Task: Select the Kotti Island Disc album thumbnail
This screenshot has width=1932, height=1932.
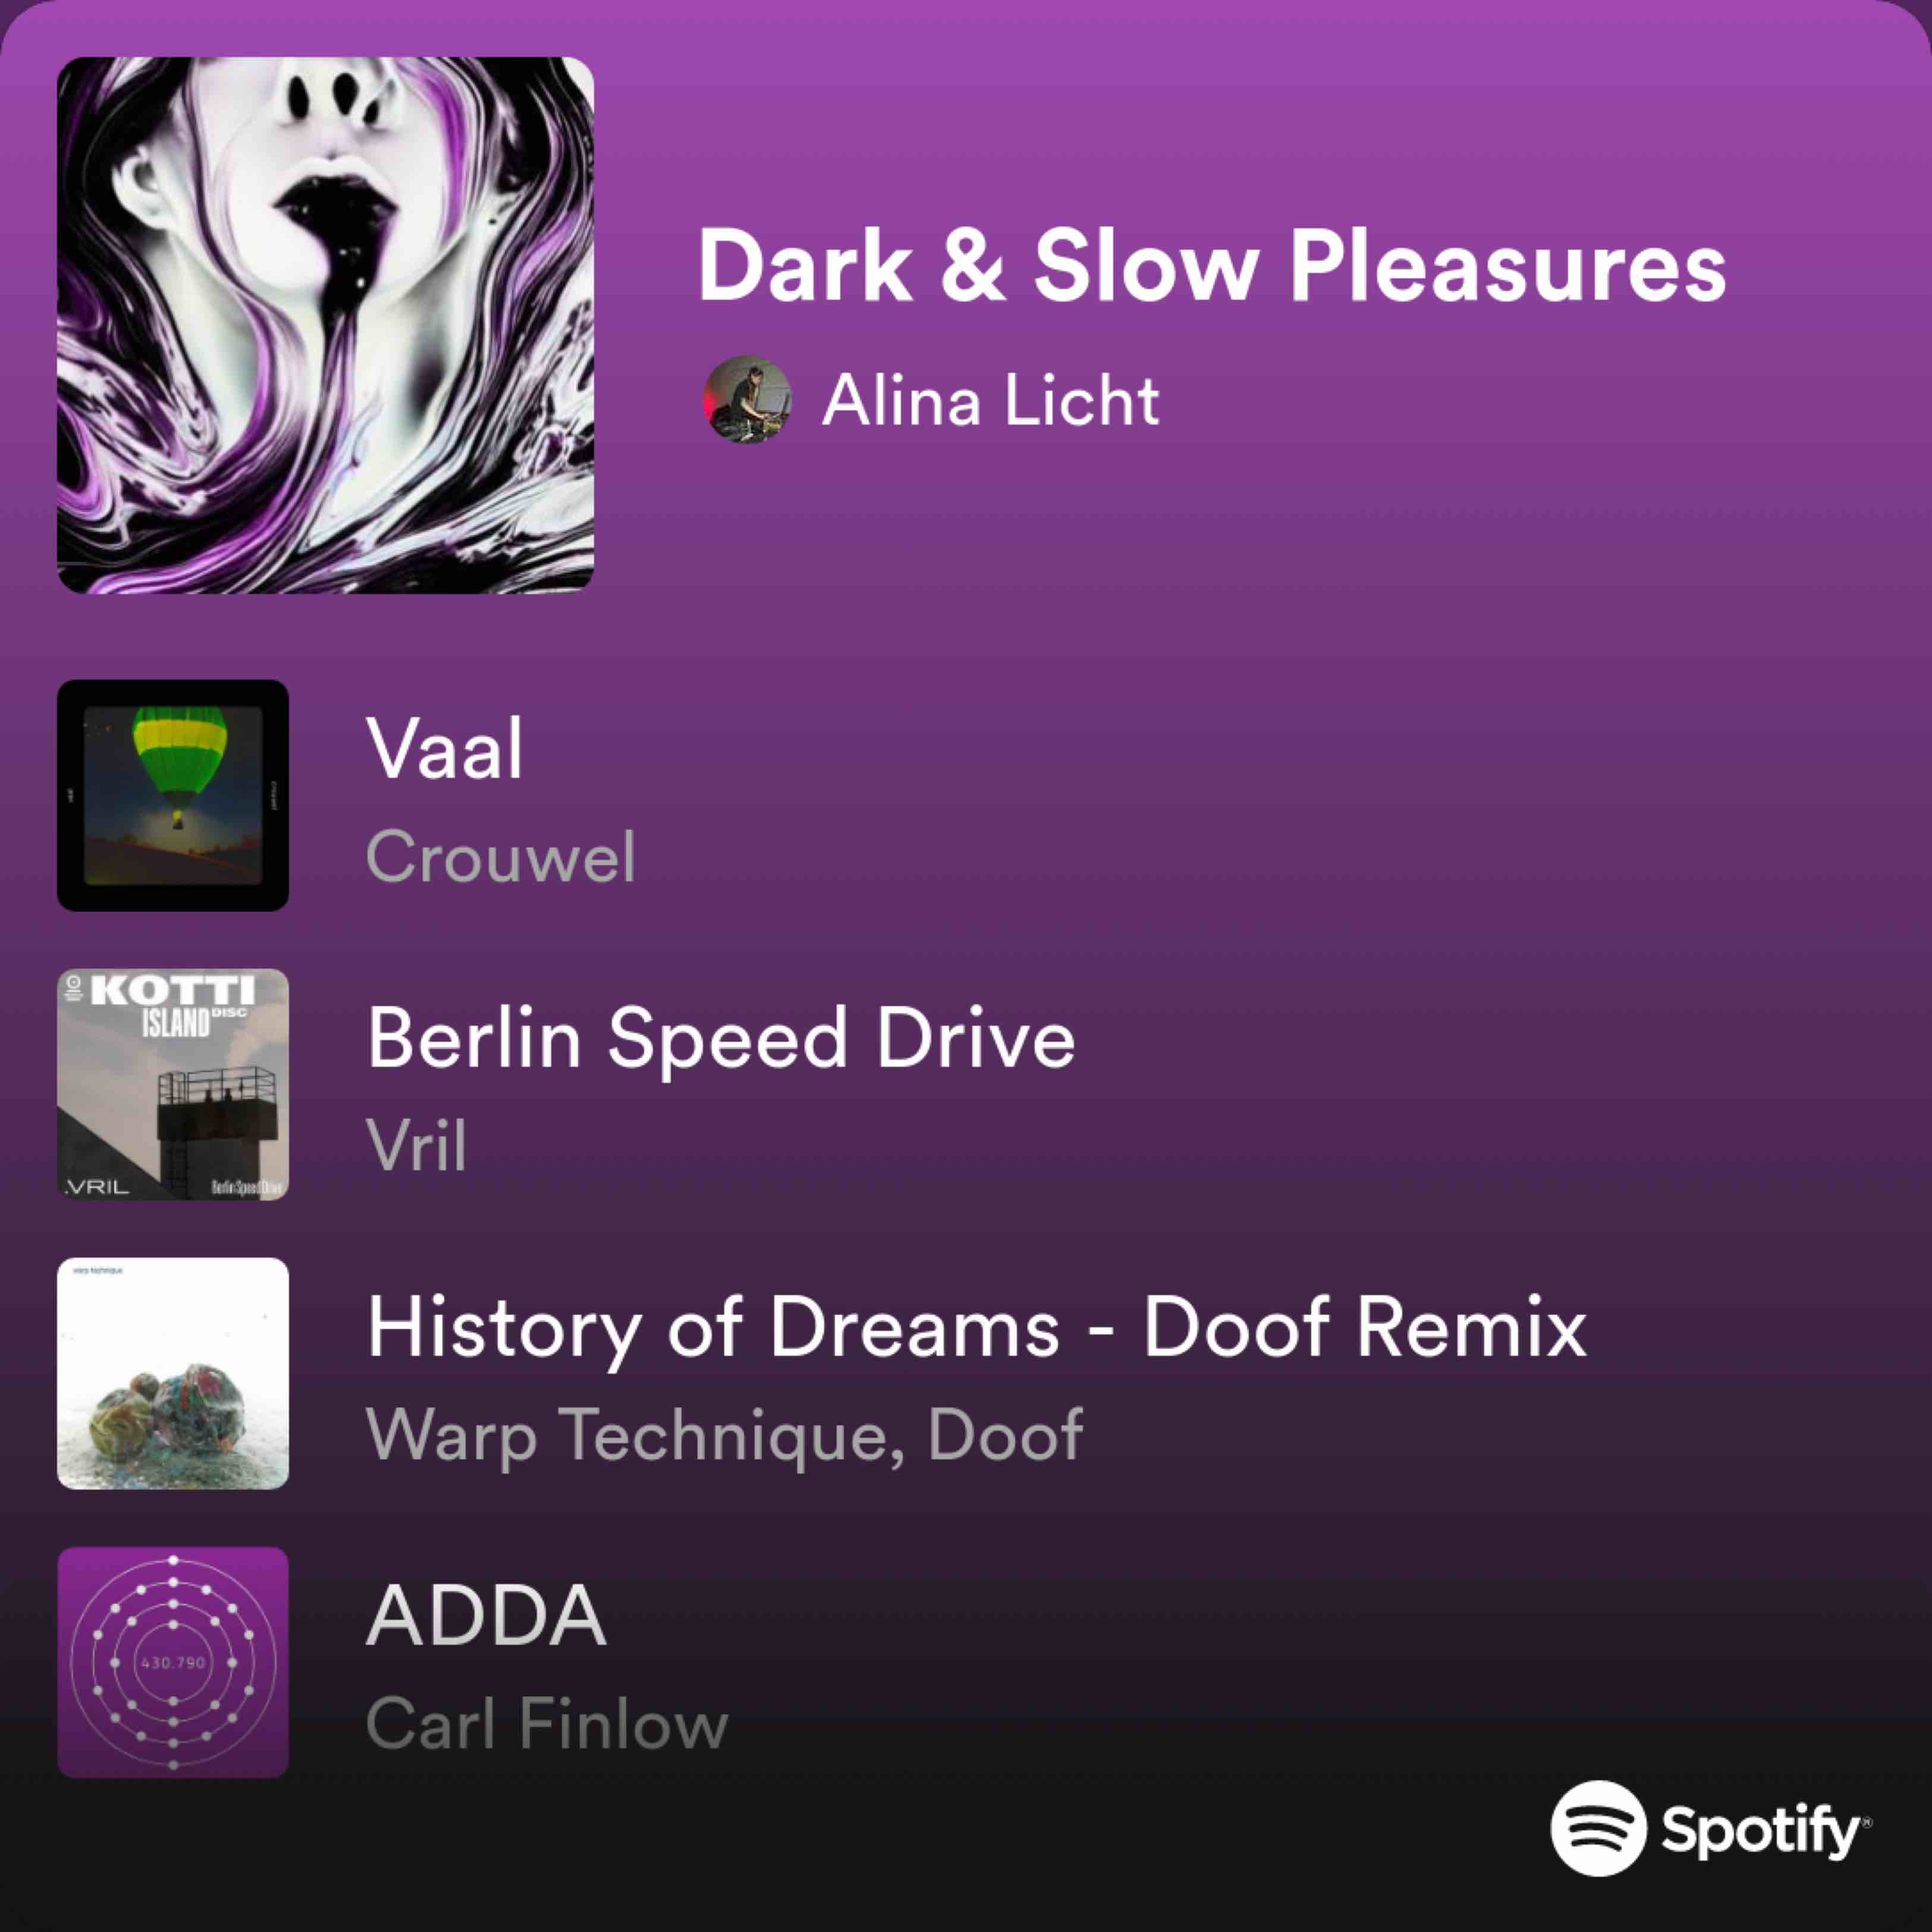Action: coord(173,1084)
